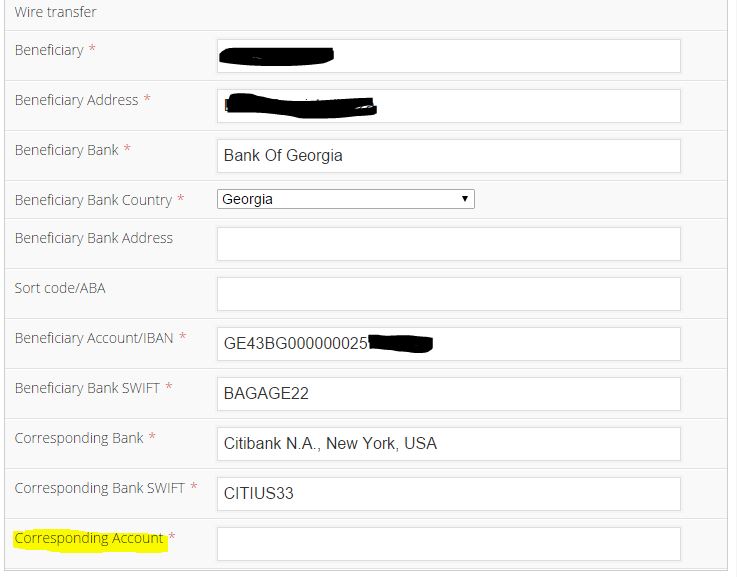Click the Beneficiary name input field
Screen dimensions: 737x577
tap(448, 56)
